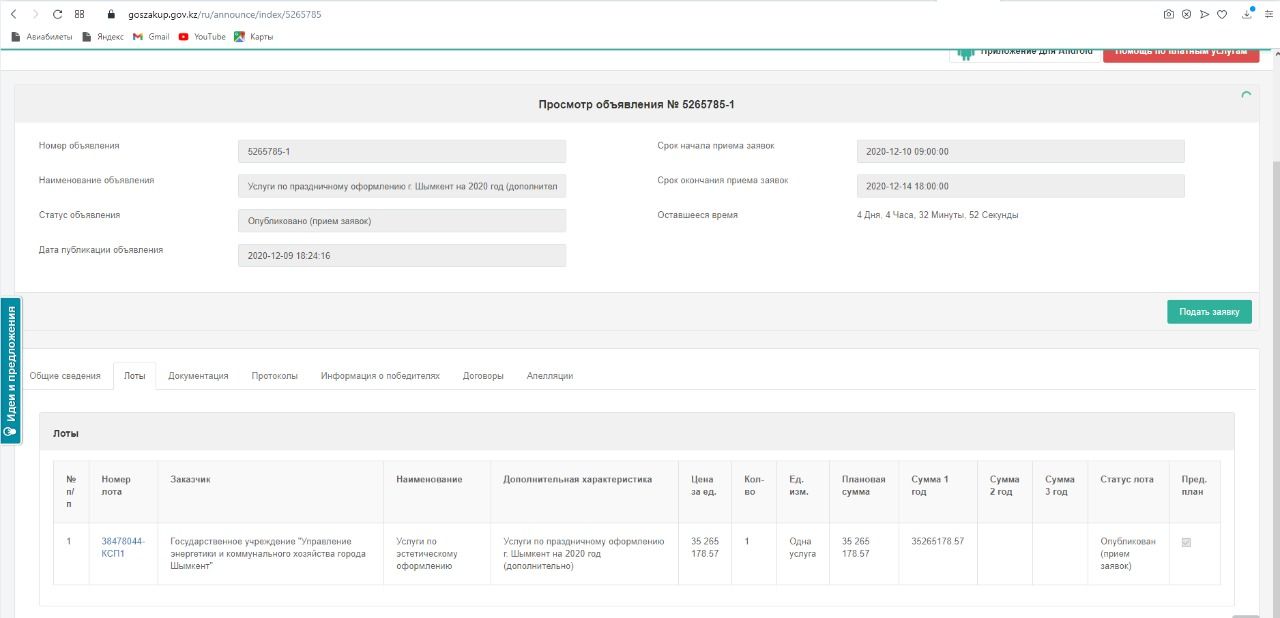Select the Общие сведения tab

pos(65,376)
